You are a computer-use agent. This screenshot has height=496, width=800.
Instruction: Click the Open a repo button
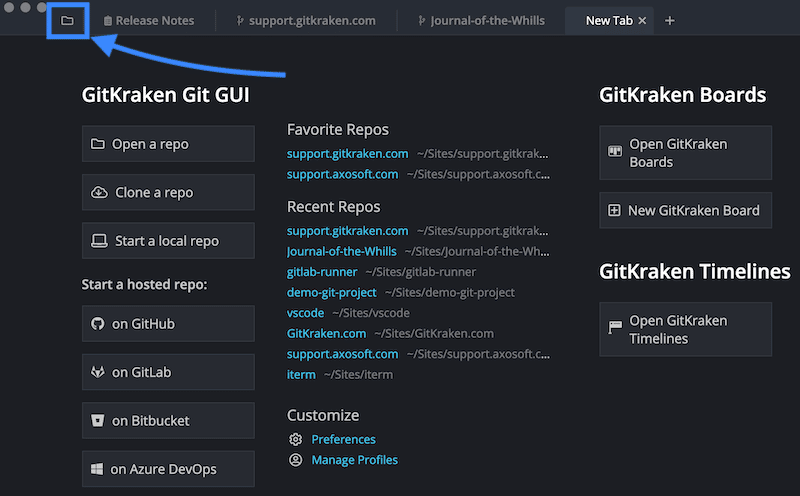[x=168, y=144]
